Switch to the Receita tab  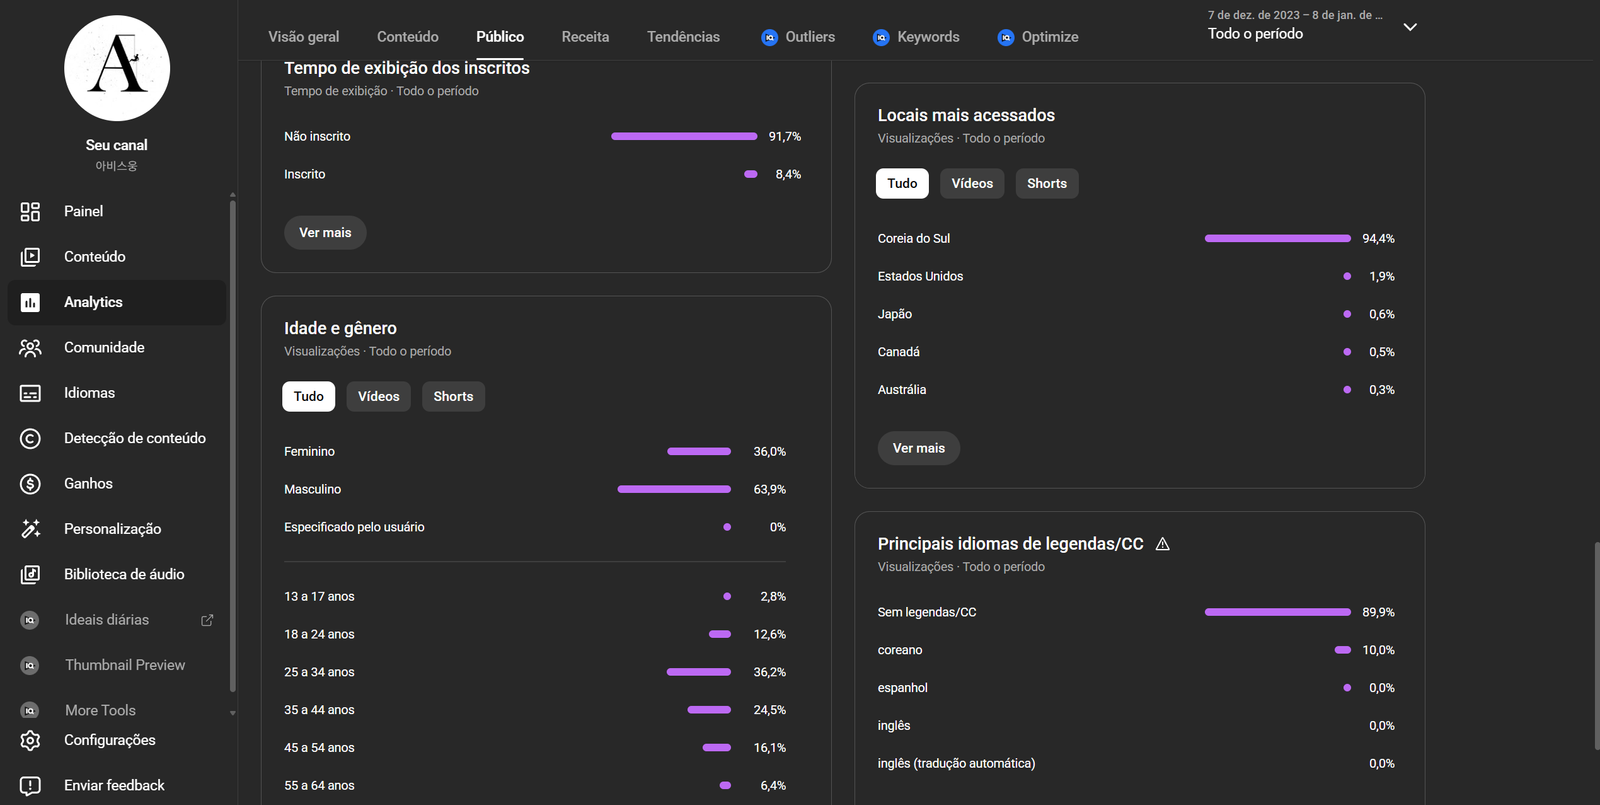tap(585, 37)
